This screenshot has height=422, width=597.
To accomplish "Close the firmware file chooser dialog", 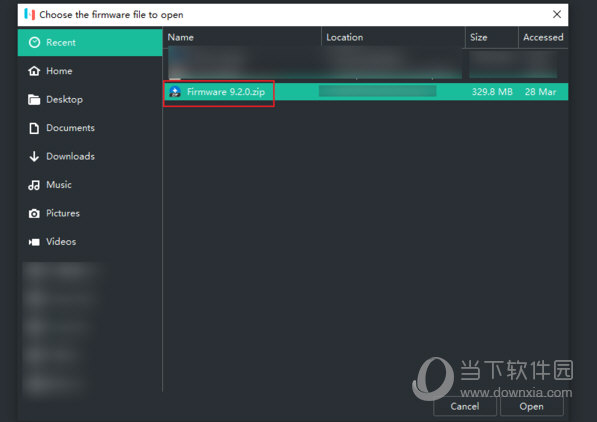I will tap(557, 14).
